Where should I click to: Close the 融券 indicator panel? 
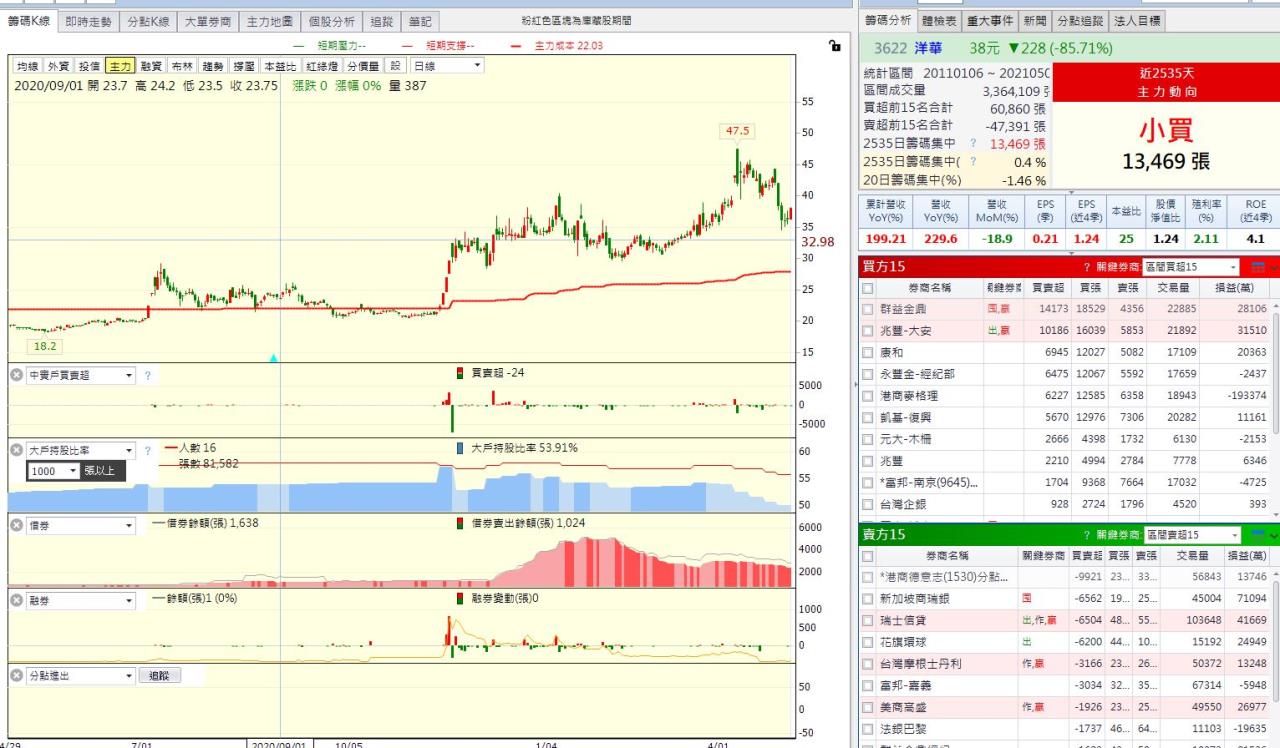coord(17,600)
